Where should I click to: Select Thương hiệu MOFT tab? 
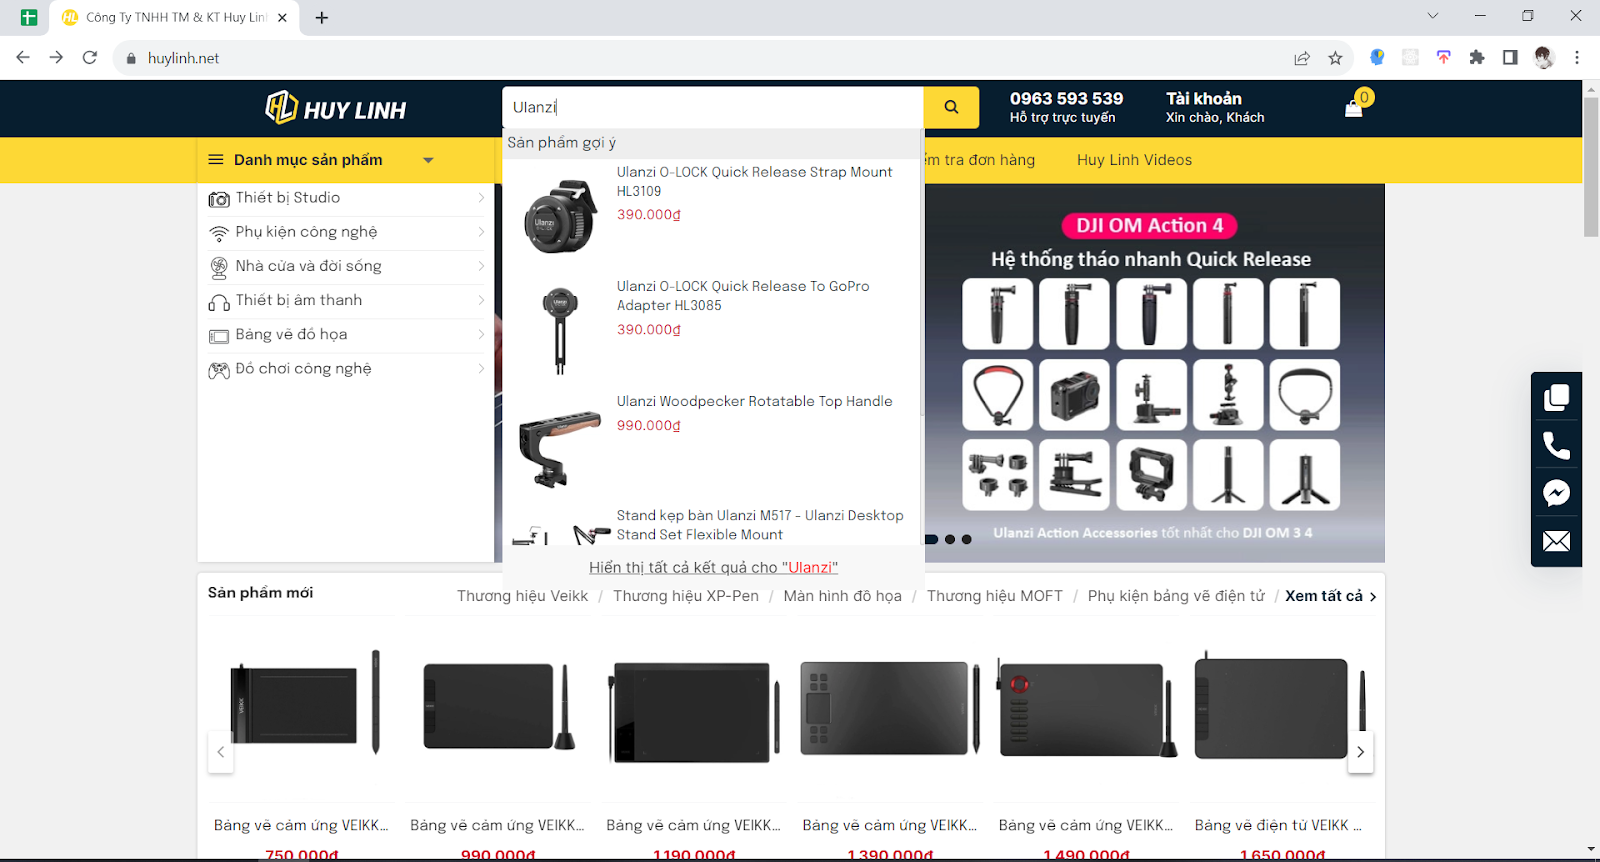(x=994, y=596)
